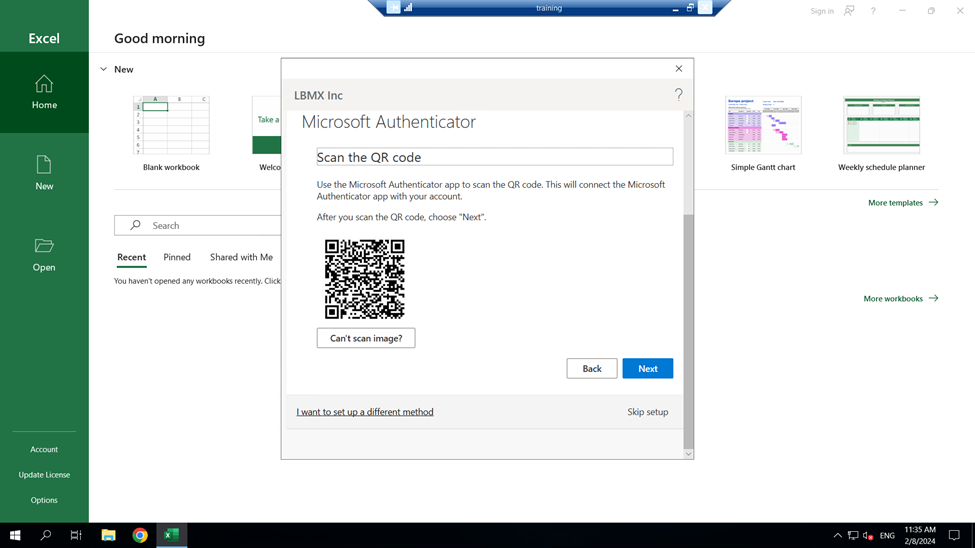Screen dimensions: 975x548
Task: Switch to the Shared with Me tab
Action: [x=241, y=257]
